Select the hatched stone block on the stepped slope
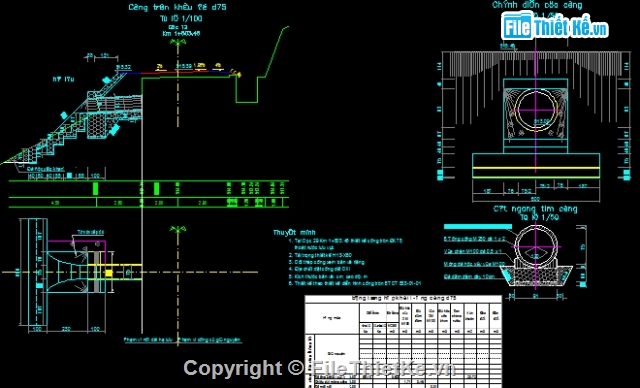The image size is (640, 388). (x=98, y=126)
